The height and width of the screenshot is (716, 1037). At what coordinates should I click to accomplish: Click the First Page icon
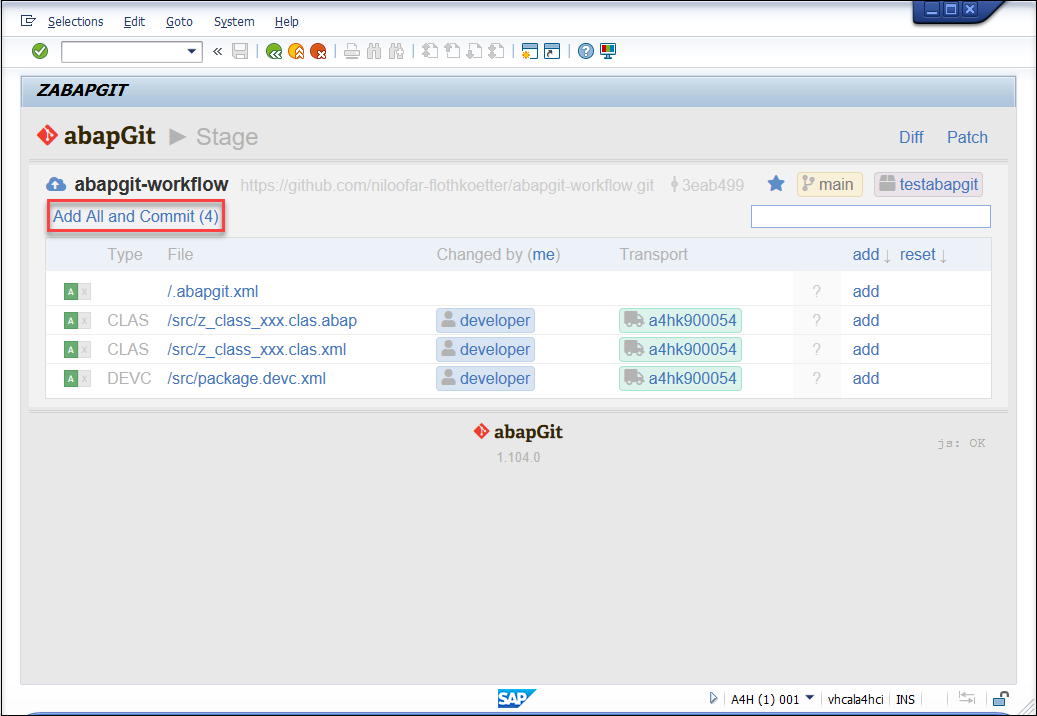coord(431,52)
